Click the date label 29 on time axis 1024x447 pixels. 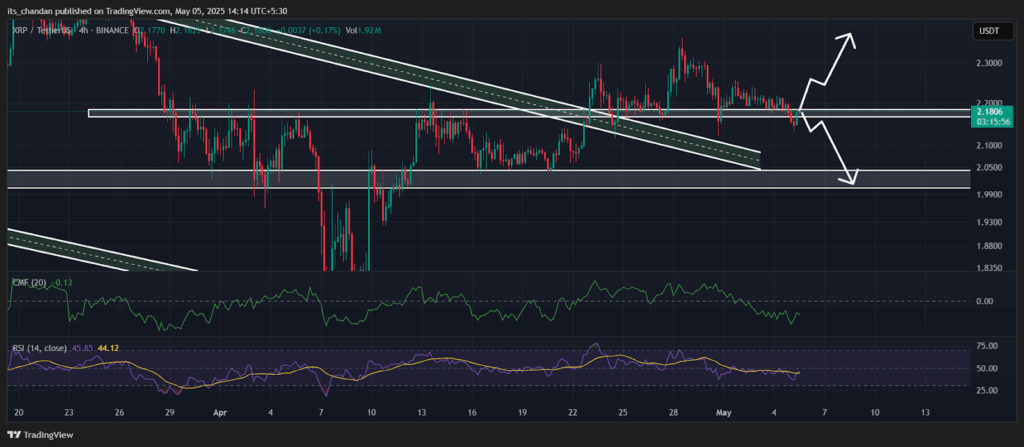169,413
